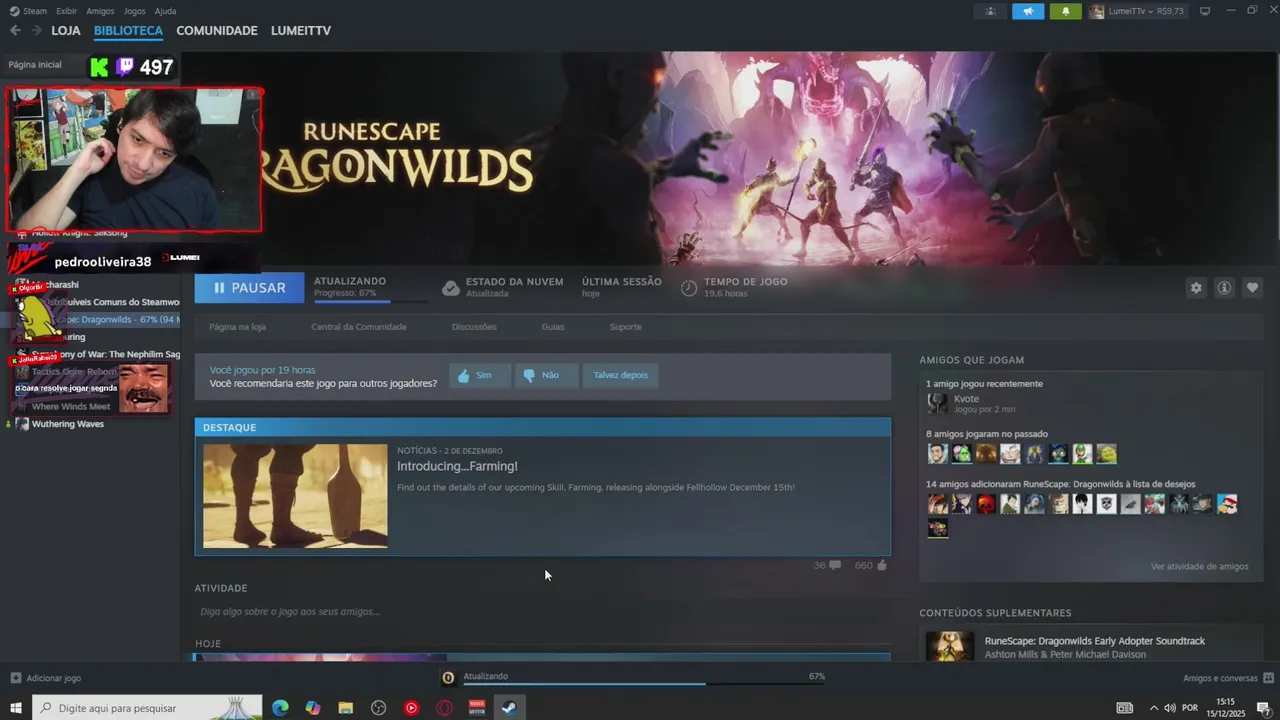Screen dimensions: 1280x720
Task: Open COMUNIDADE tab
Action: 217,31
